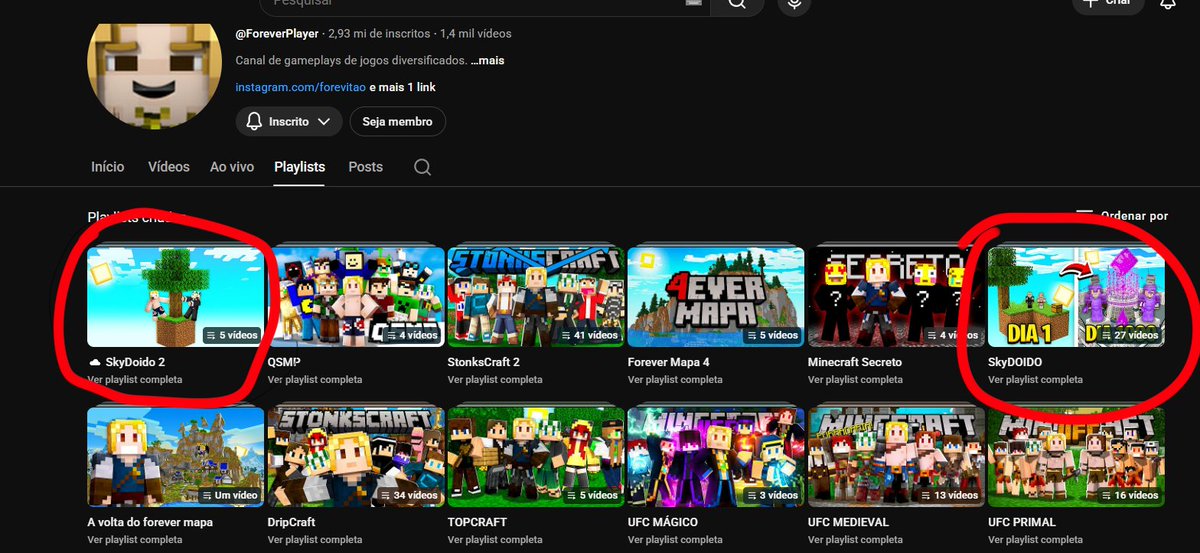Click the 16 vídeos badge on UFC PRIMAL
The image size is (1200, 553).
coord(1128,495)
